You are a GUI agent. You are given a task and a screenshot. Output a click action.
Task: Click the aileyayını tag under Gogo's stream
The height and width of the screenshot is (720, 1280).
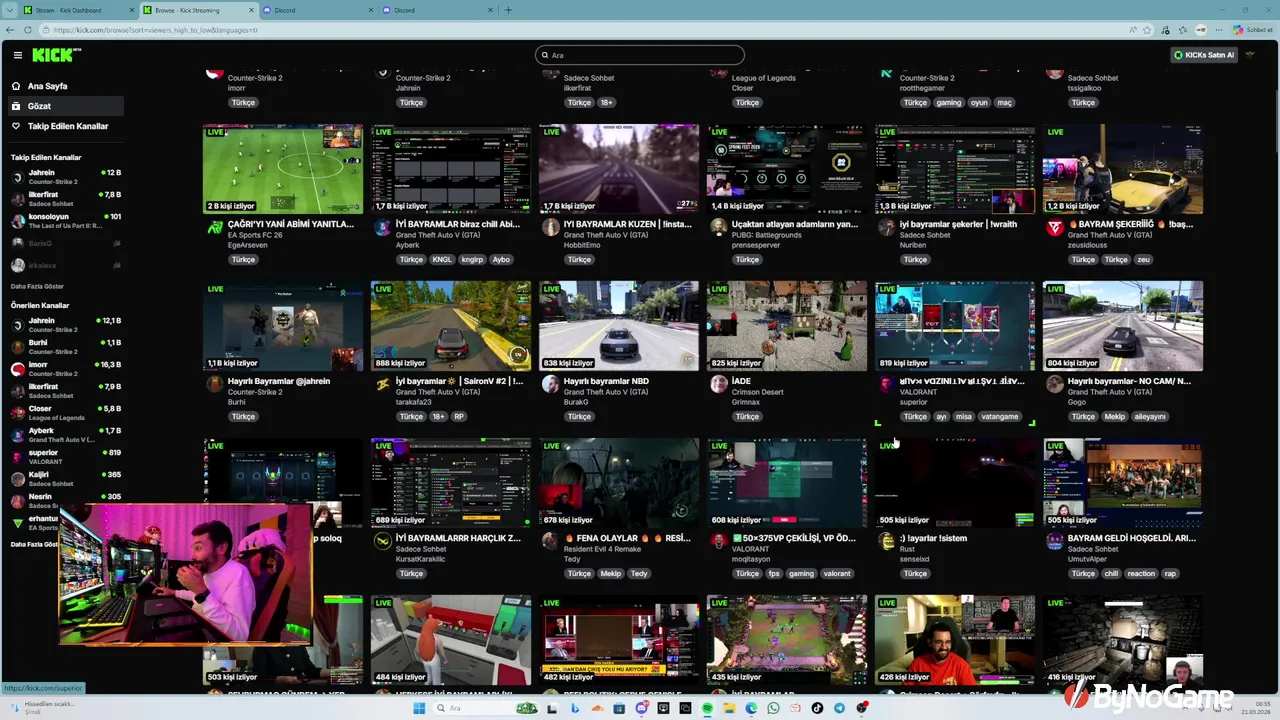(1150, 417)
